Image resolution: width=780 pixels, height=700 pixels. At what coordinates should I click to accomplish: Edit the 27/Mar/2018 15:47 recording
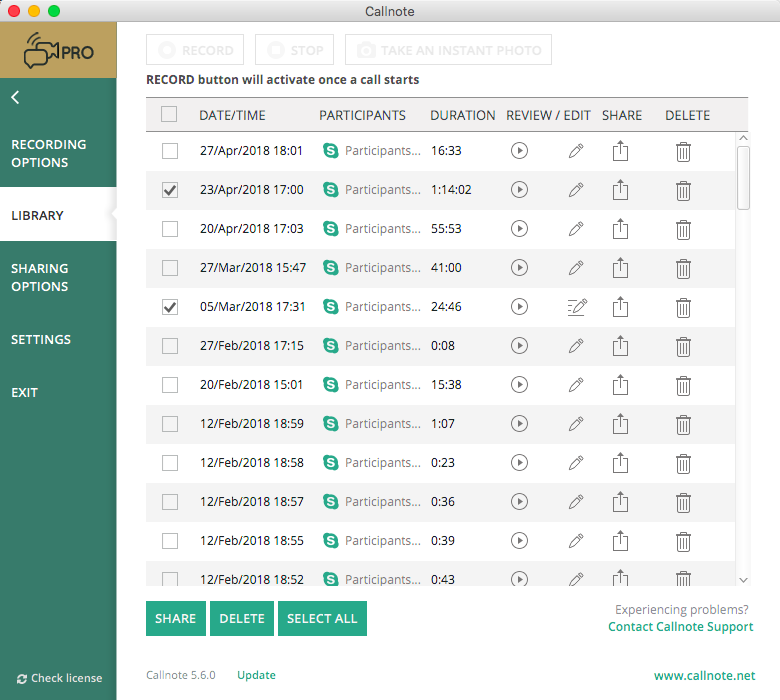576,268
